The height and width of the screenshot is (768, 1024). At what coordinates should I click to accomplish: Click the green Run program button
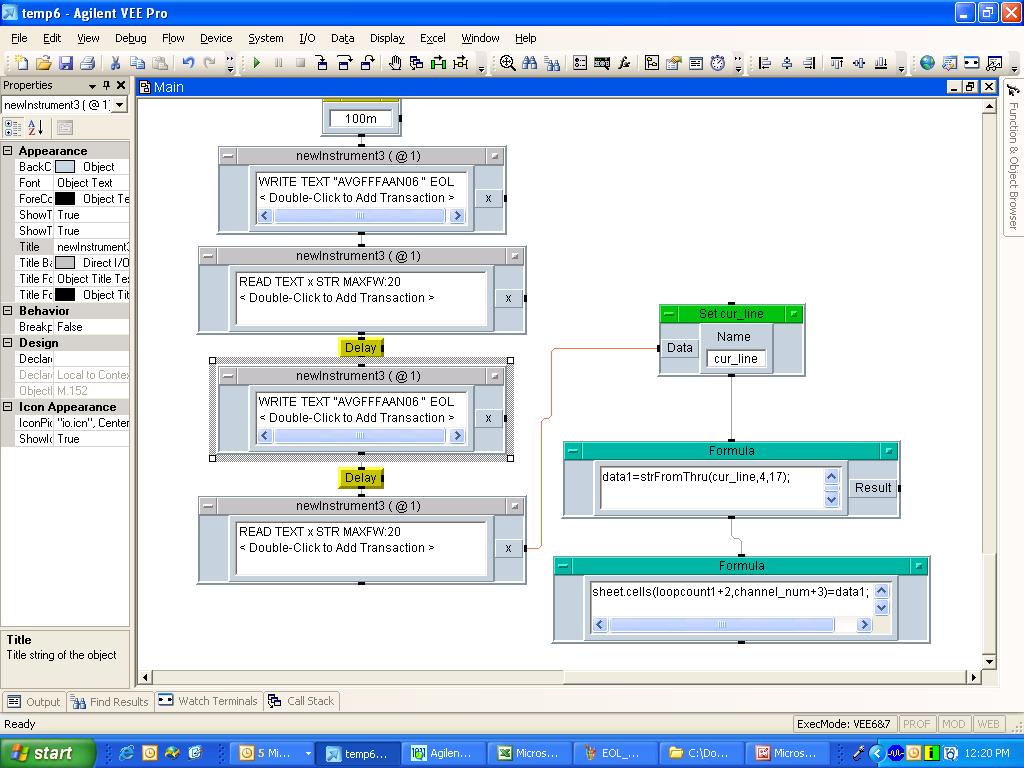[x=256, y=63]
